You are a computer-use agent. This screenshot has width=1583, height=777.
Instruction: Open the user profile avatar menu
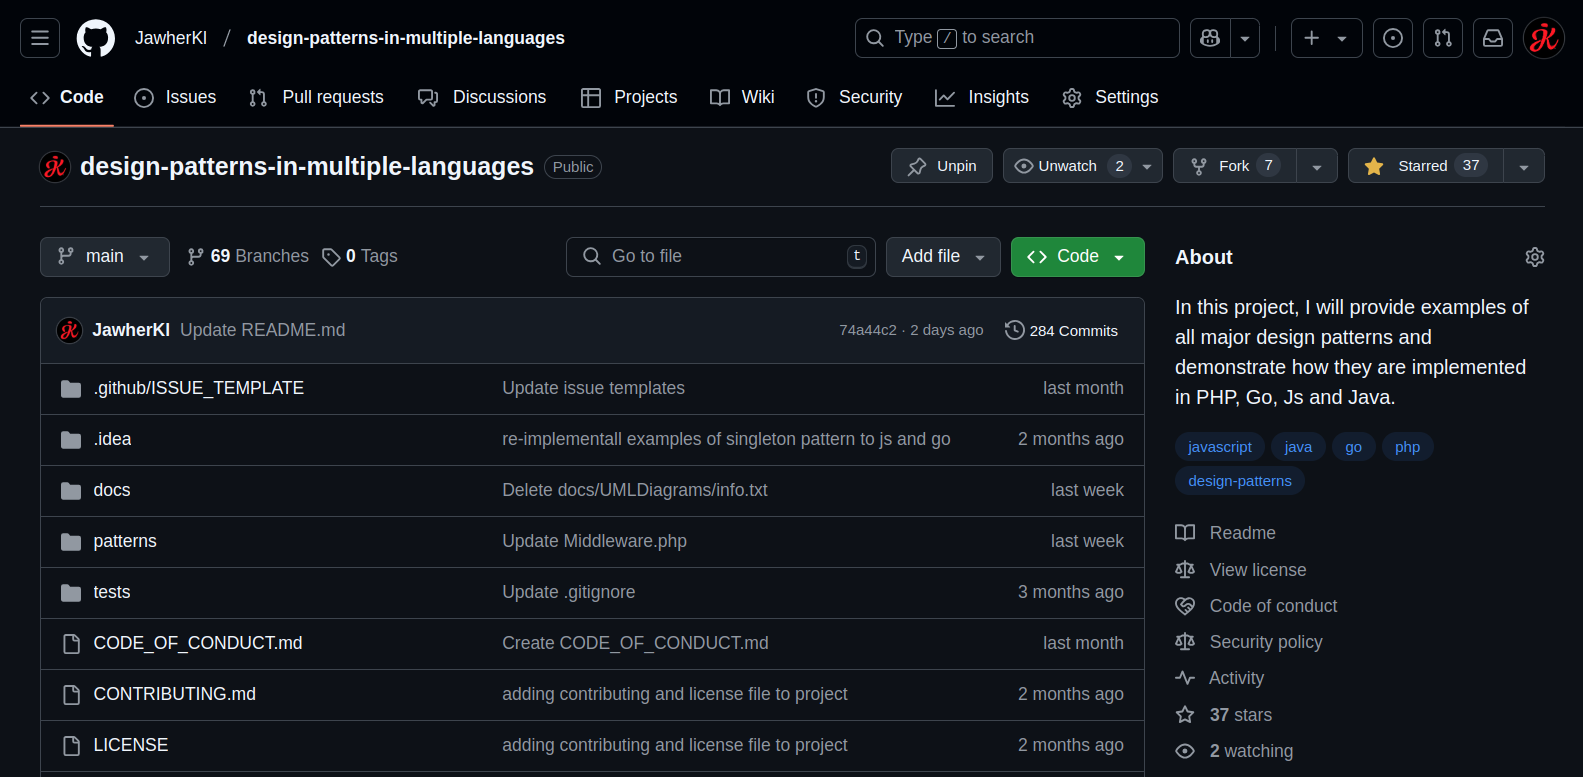coord(1543,38)
